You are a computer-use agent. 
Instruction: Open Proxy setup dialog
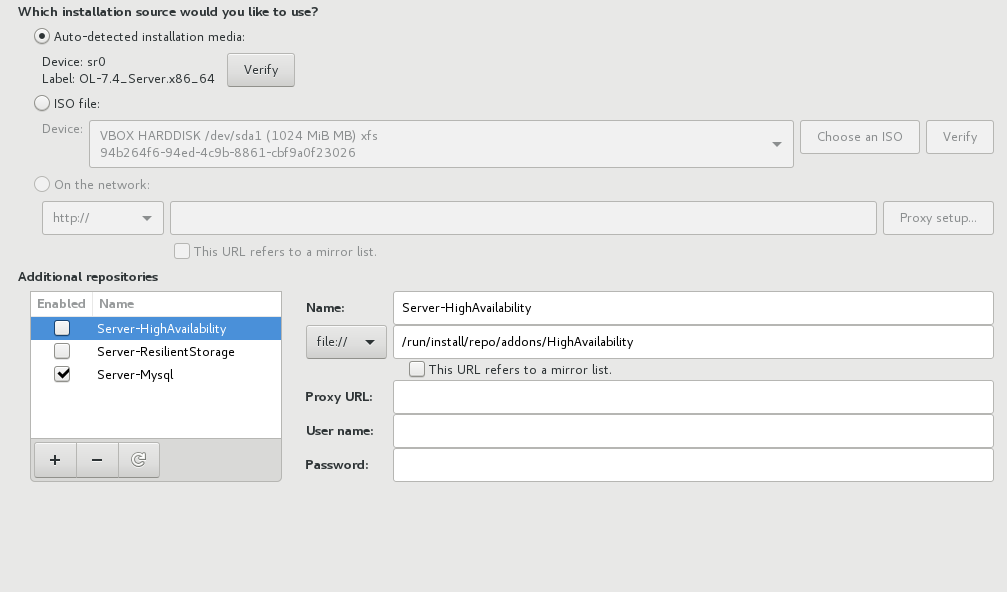(938, 218)
